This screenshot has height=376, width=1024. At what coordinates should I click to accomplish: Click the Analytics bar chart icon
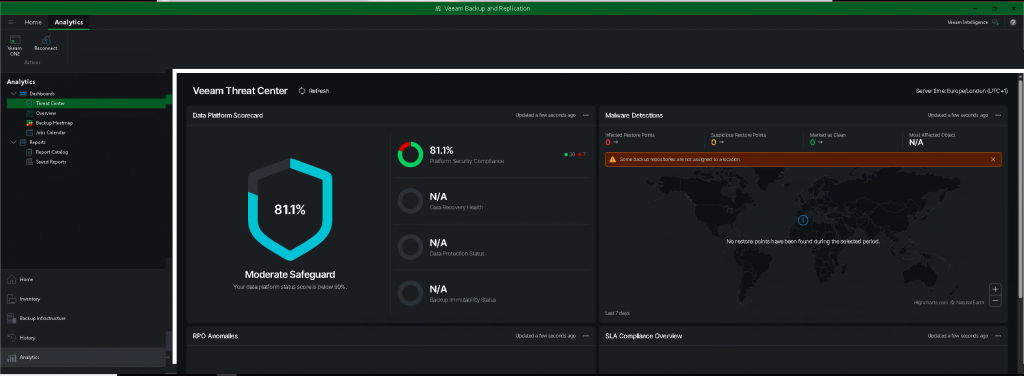11,357
